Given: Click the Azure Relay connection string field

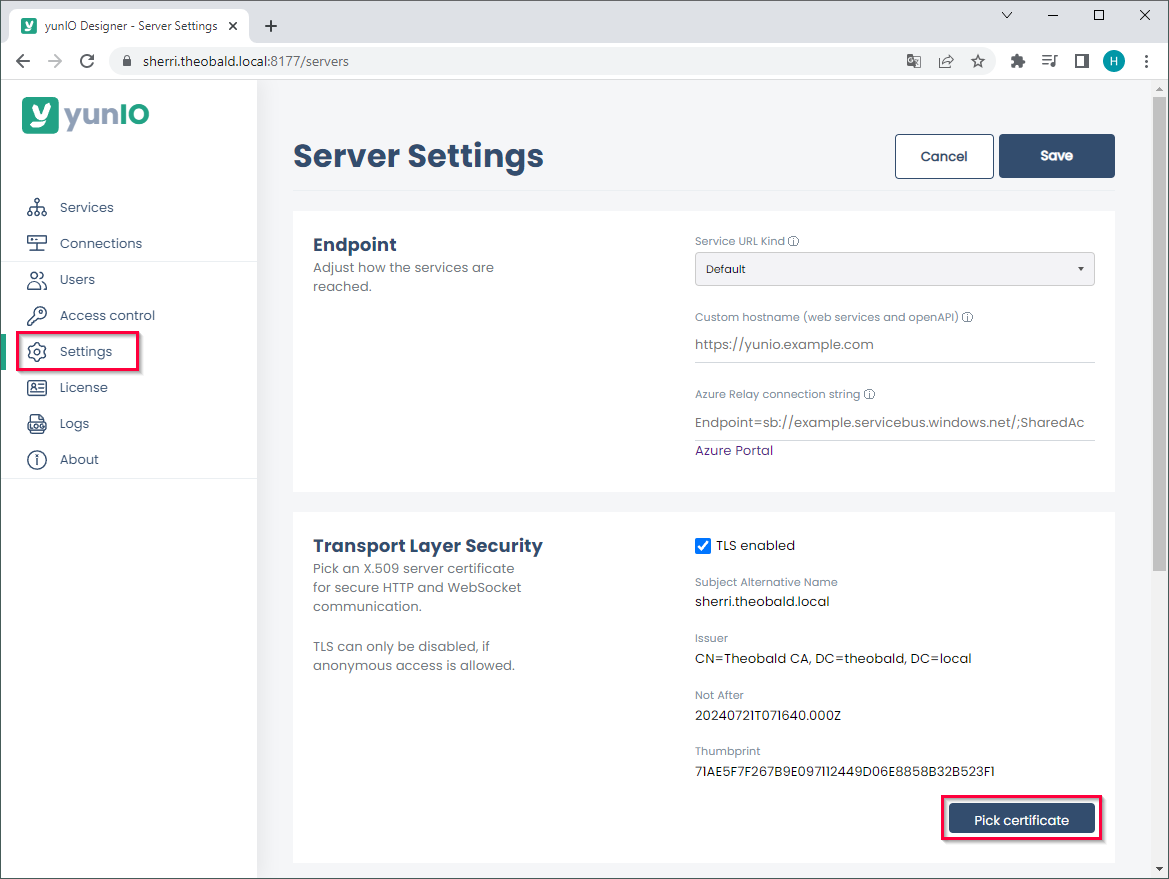Looking at the screenshot, I should point(894,423).
